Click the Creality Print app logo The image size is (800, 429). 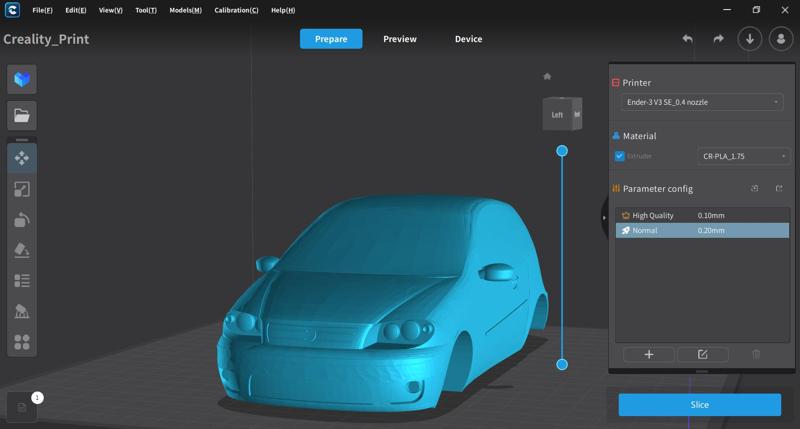(x=12, y=10)
